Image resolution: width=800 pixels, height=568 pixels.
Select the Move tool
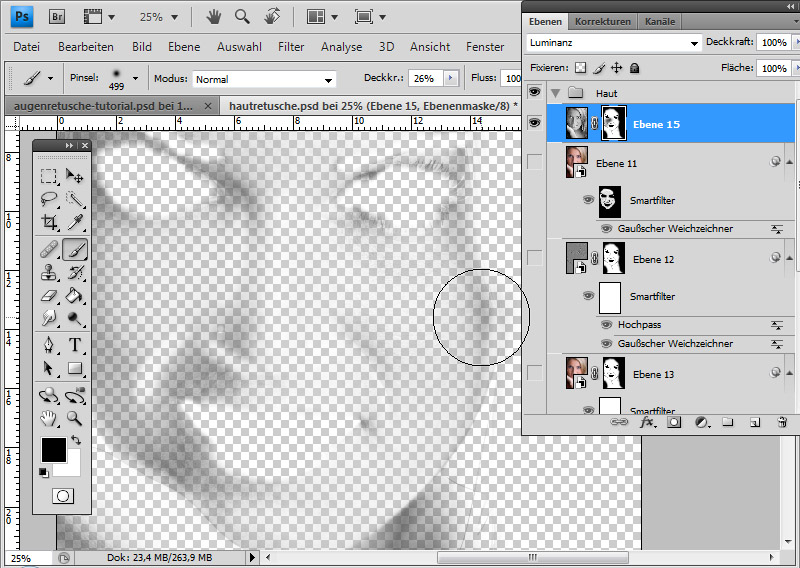(75, 176)
